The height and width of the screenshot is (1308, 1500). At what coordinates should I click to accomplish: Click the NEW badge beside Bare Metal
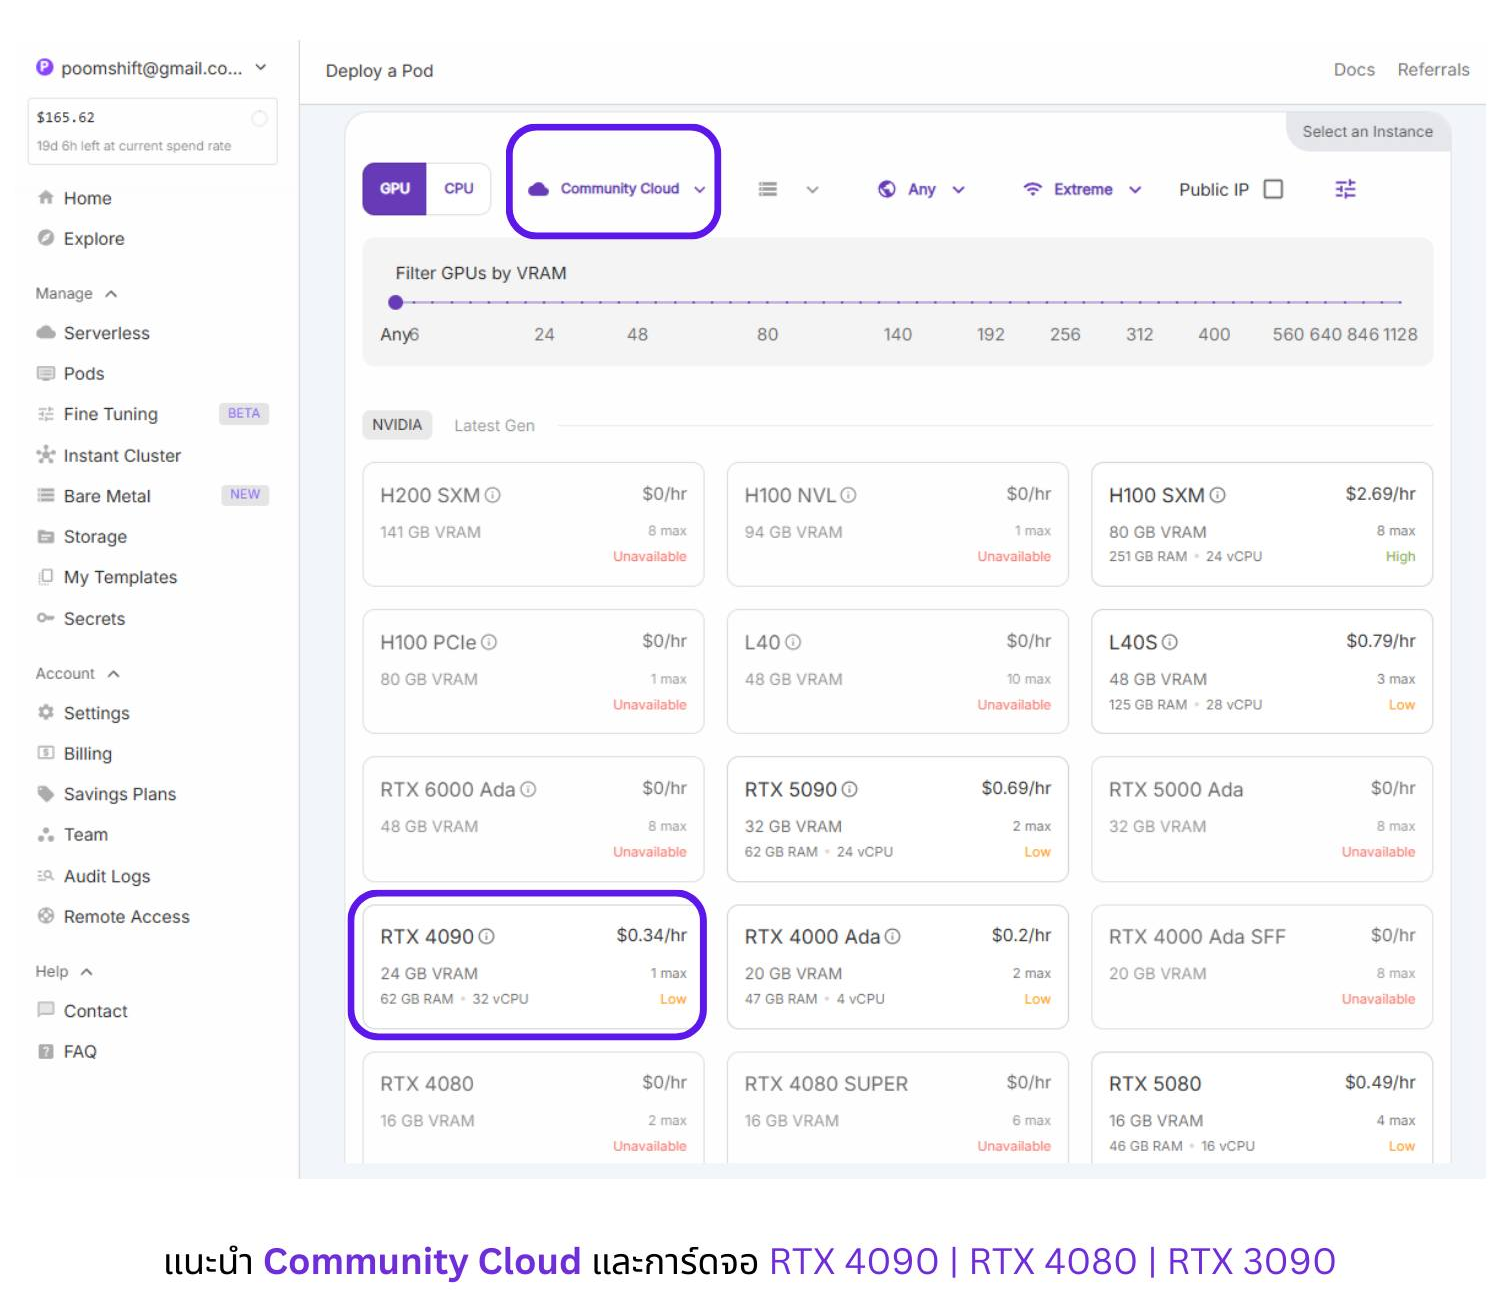click(x=245, y=494)
